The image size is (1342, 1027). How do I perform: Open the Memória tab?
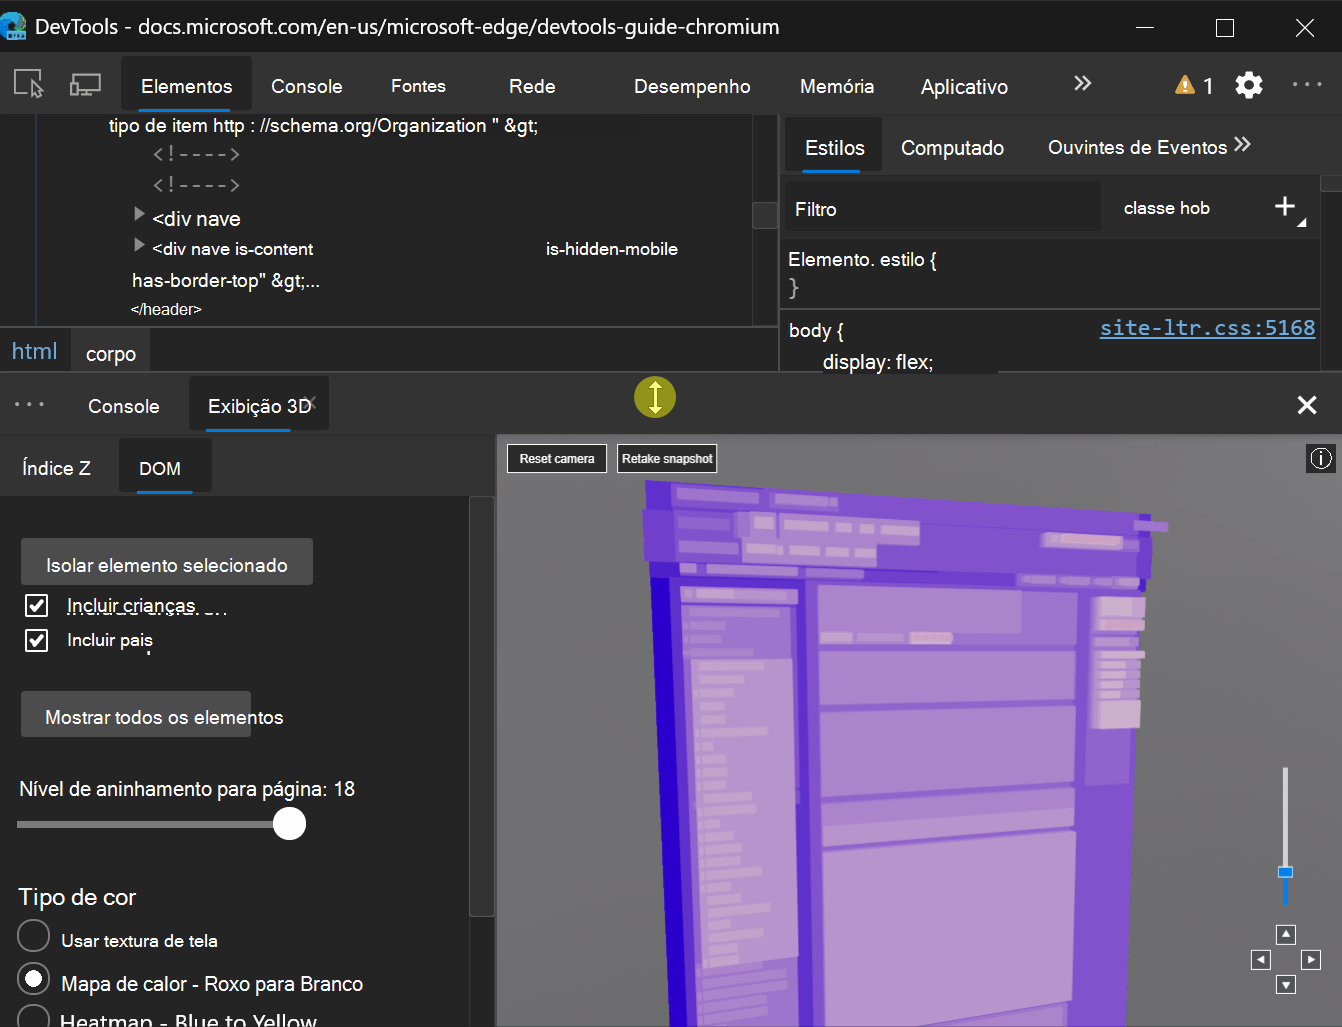837,86
